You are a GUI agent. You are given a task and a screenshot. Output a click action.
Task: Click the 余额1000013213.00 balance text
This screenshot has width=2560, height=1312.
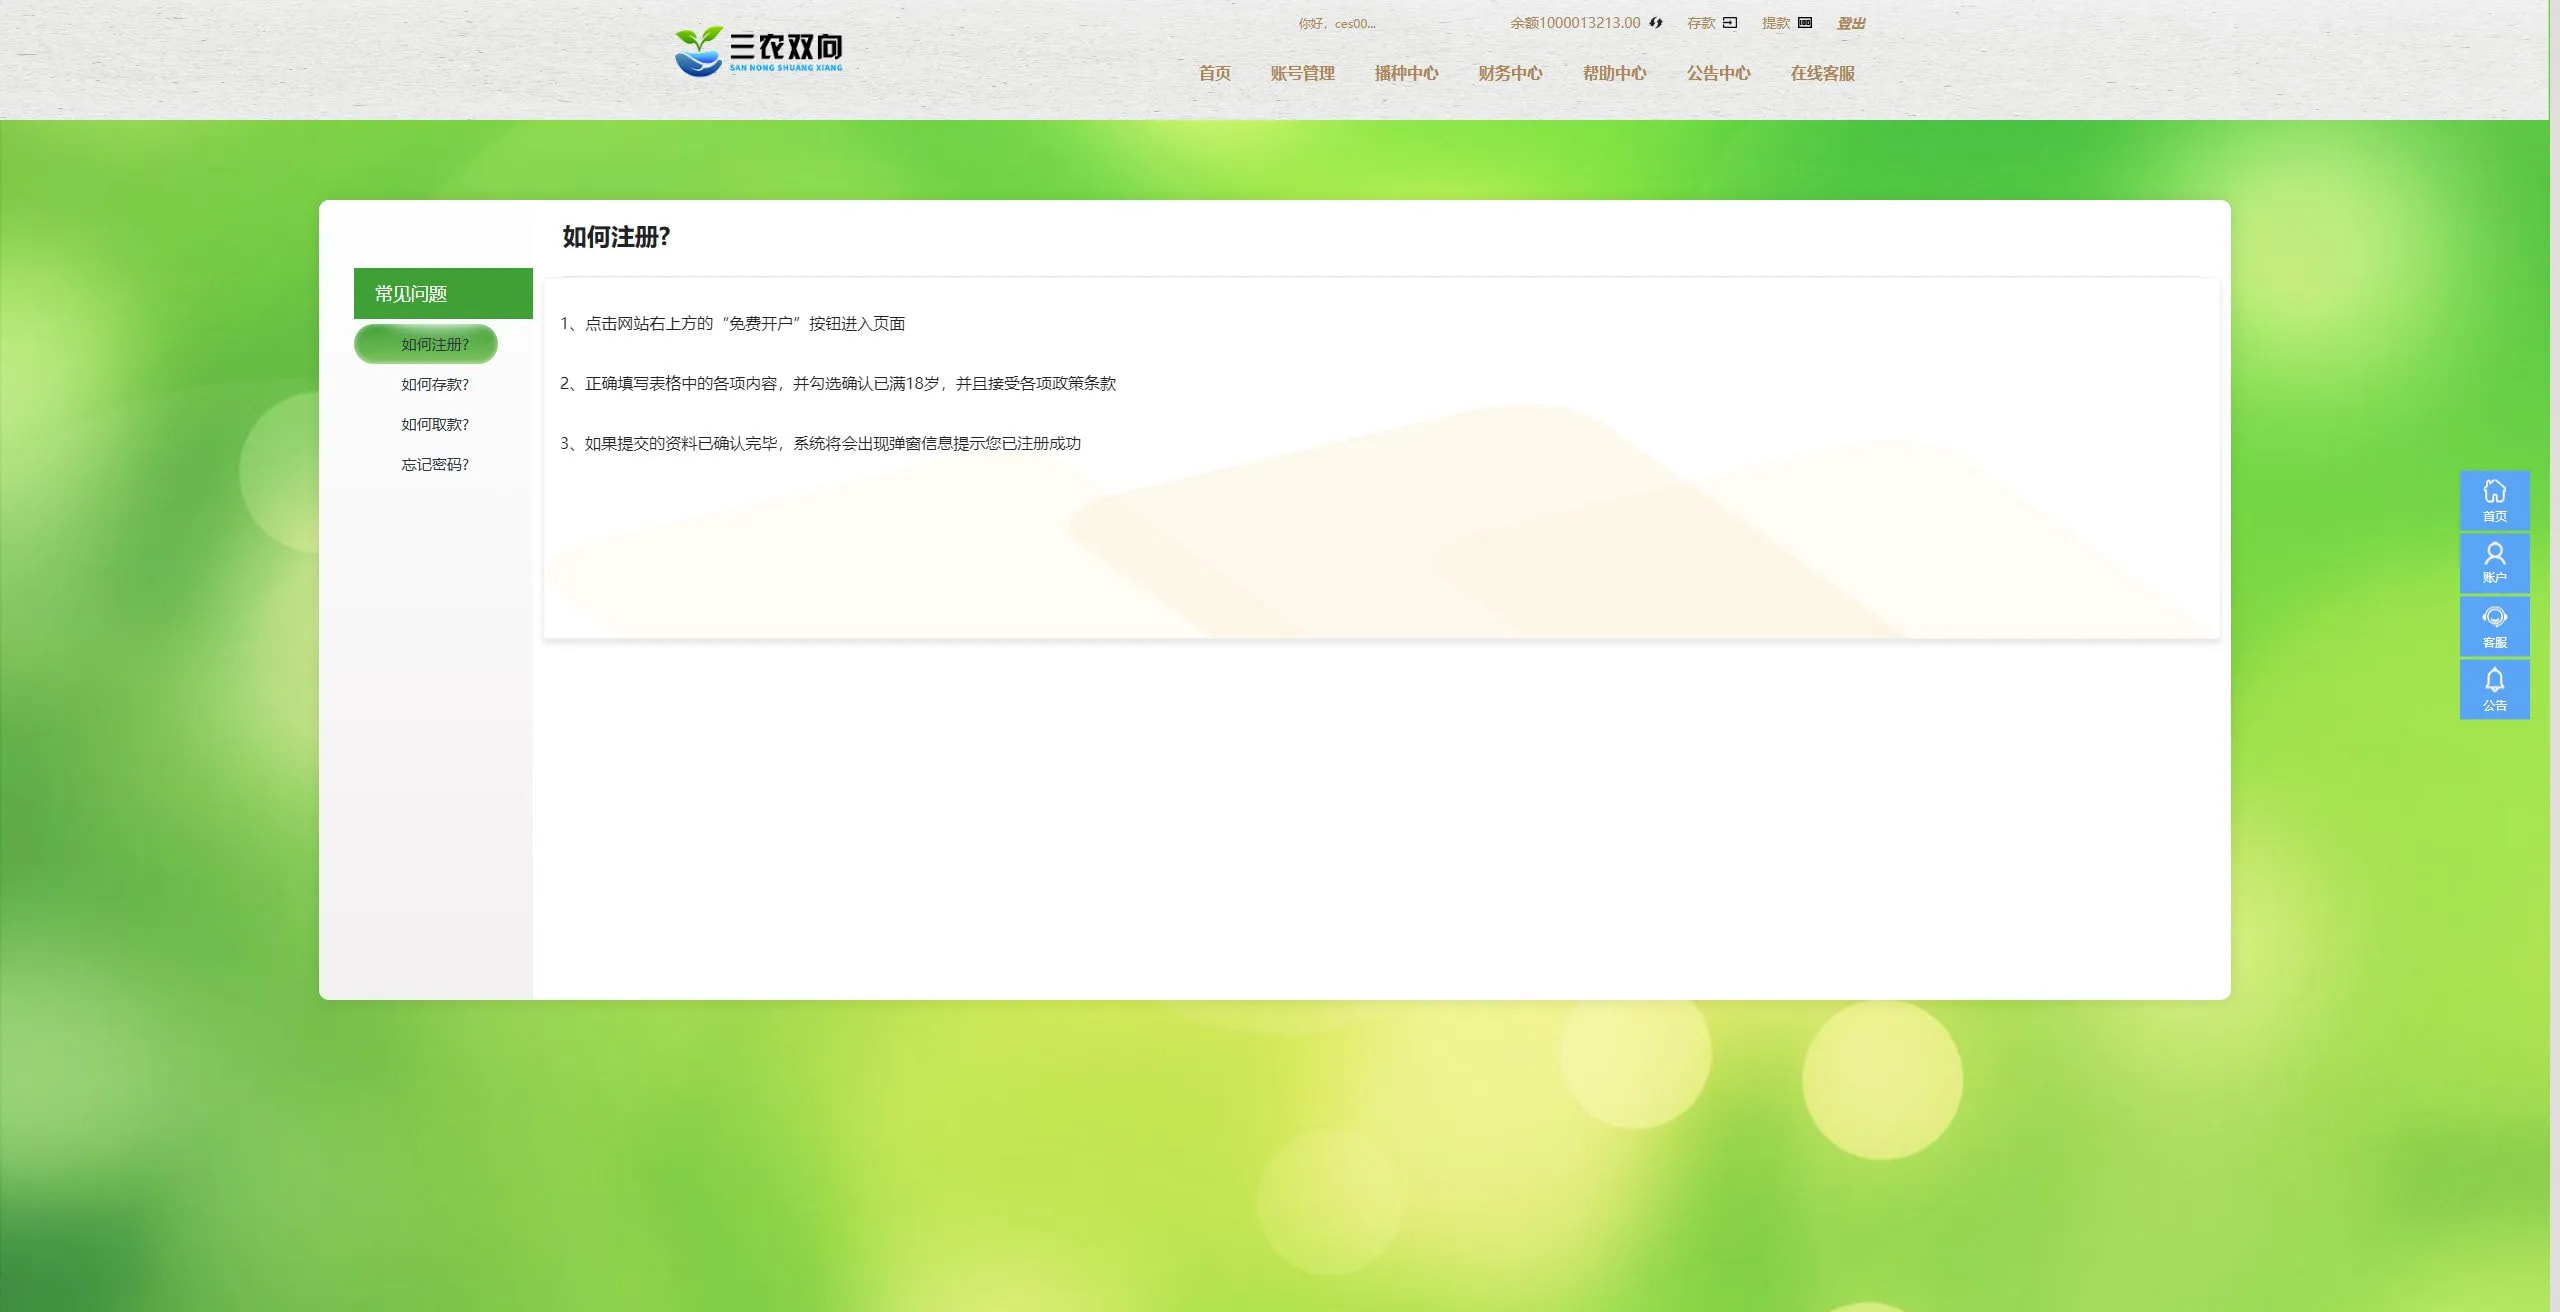point(1575,23)
